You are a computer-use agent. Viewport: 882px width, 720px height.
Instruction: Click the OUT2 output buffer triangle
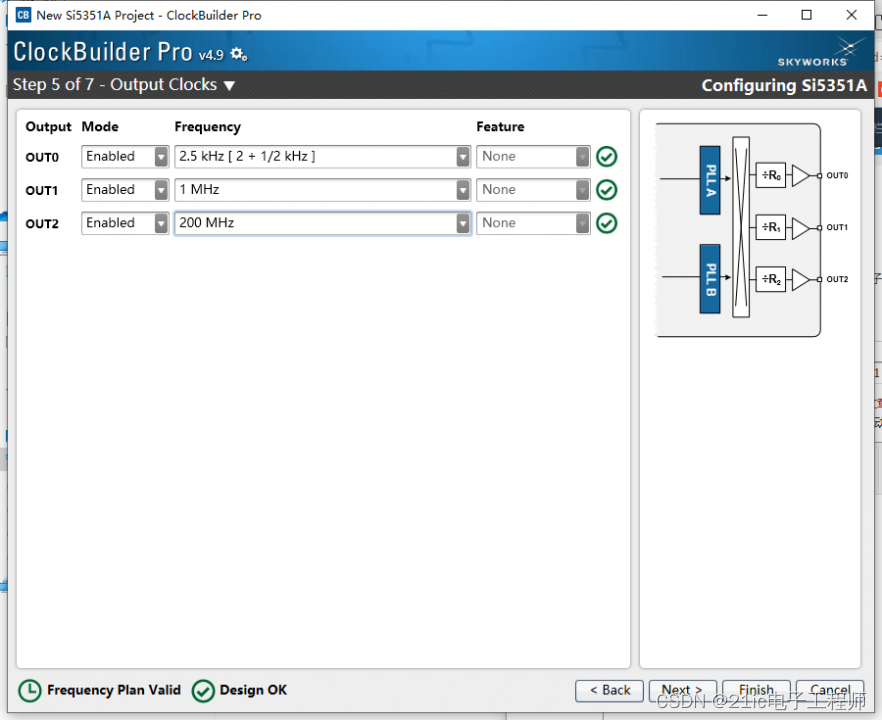pyautogui.click(x=800, y=279)
